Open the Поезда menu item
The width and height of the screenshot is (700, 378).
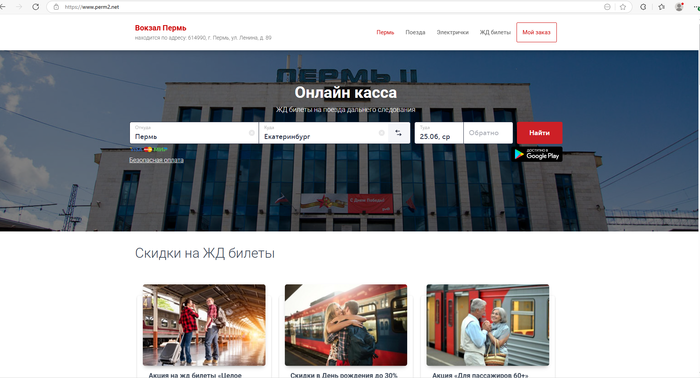point(415,32)
